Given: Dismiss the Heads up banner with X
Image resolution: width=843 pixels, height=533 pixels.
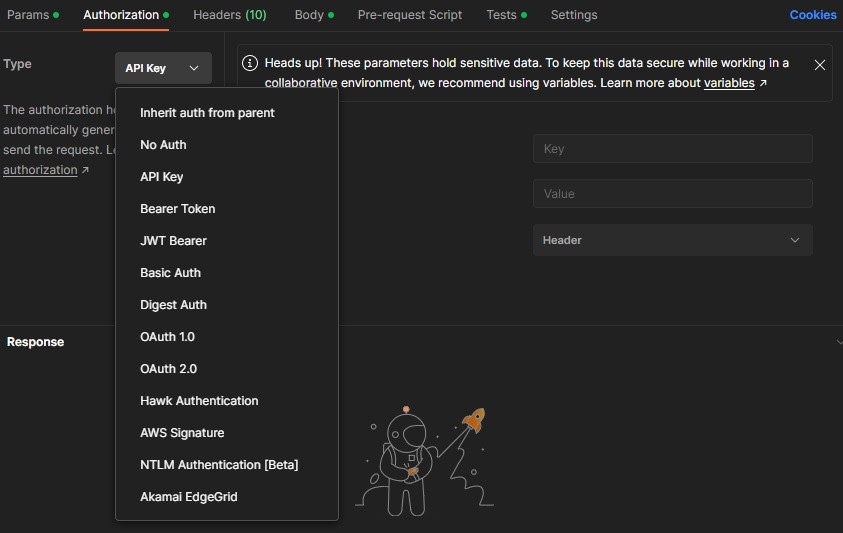Looking at the screenshot, I should [819, 65].
